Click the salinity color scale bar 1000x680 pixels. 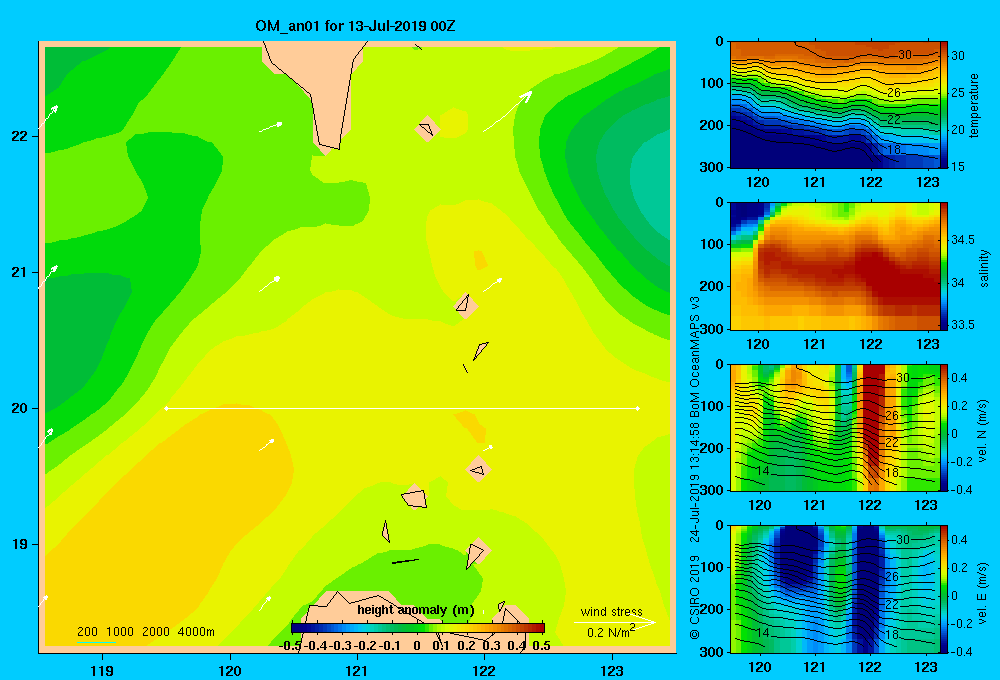(x=944, y=266)
